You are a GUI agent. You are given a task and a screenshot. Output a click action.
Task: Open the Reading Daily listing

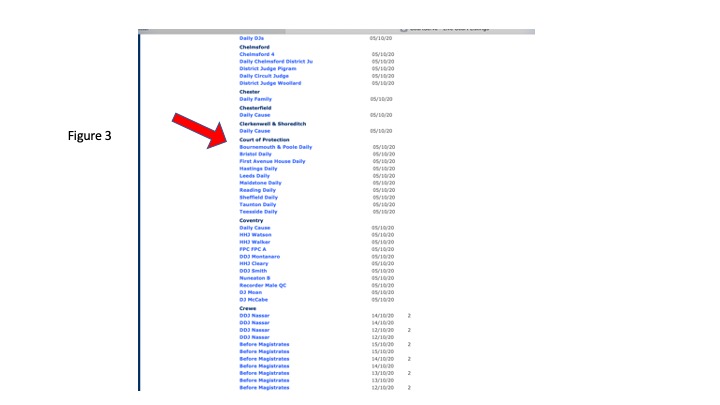257,190
